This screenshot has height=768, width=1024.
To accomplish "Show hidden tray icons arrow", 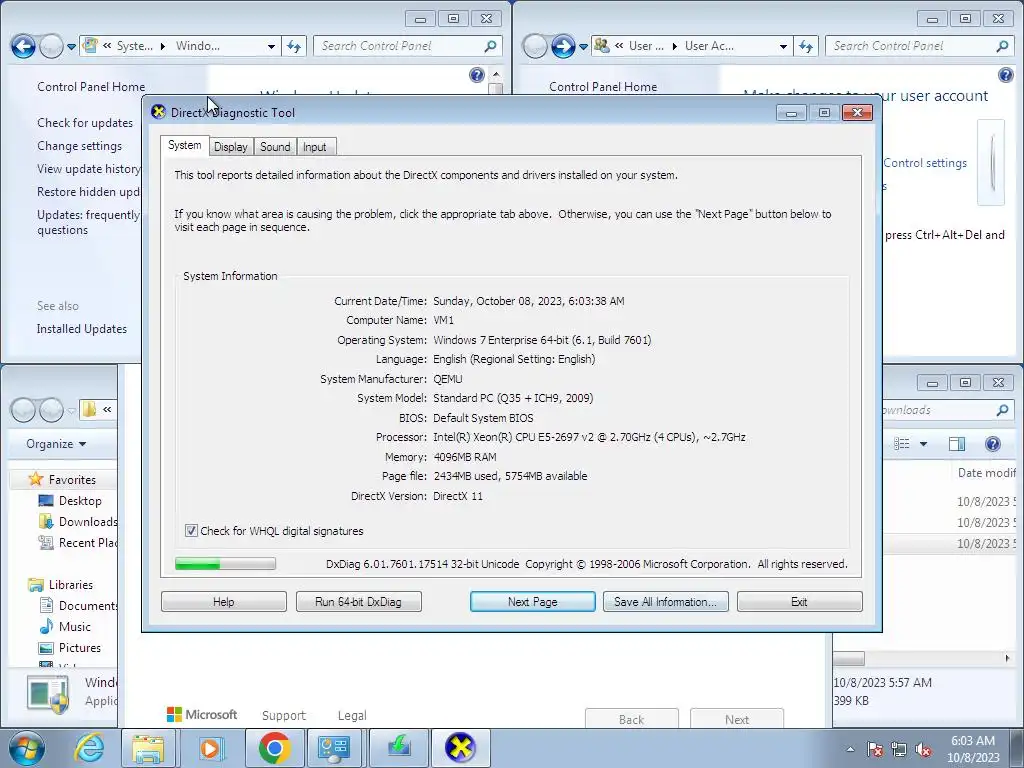I will tap(850, 749).
